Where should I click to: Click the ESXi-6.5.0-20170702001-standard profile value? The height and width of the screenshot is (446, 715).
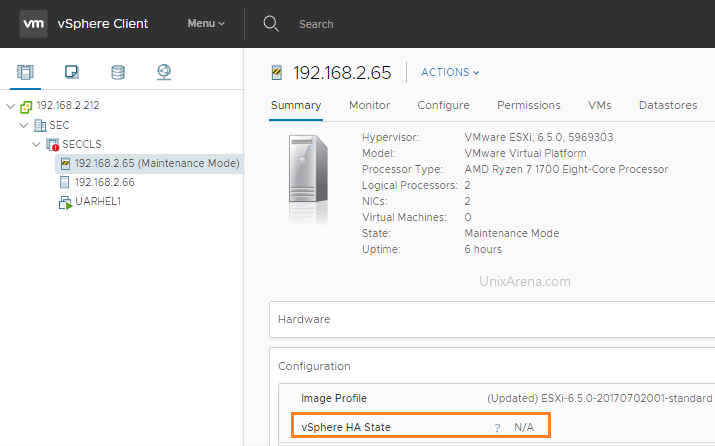tap(627, 398)
